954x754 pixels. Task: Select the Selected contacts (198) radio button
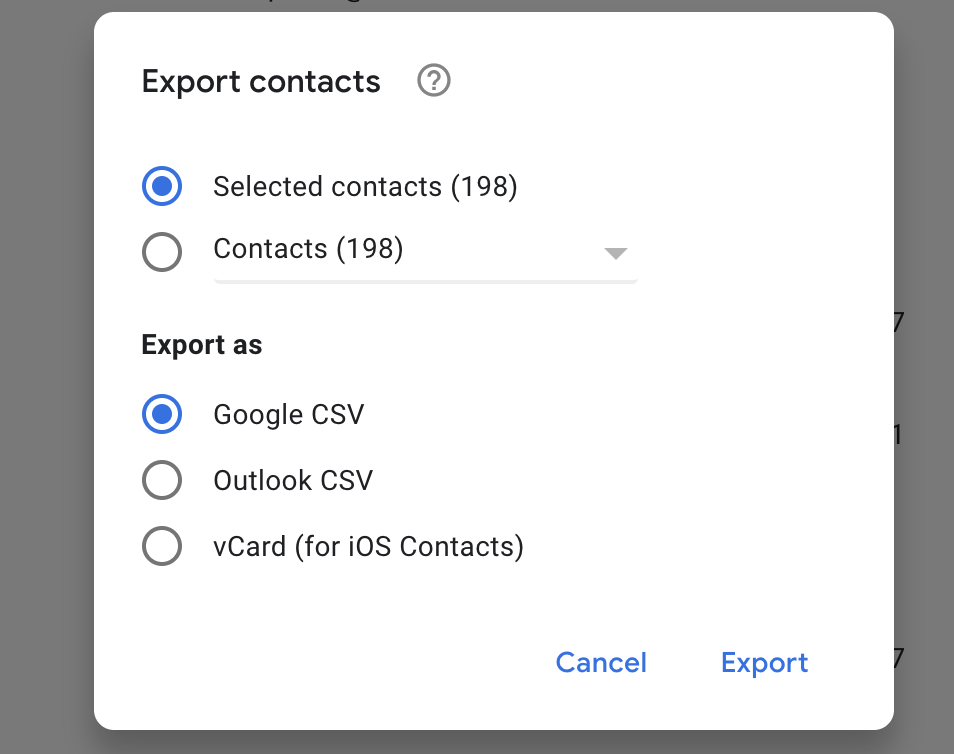click(162, 186)
